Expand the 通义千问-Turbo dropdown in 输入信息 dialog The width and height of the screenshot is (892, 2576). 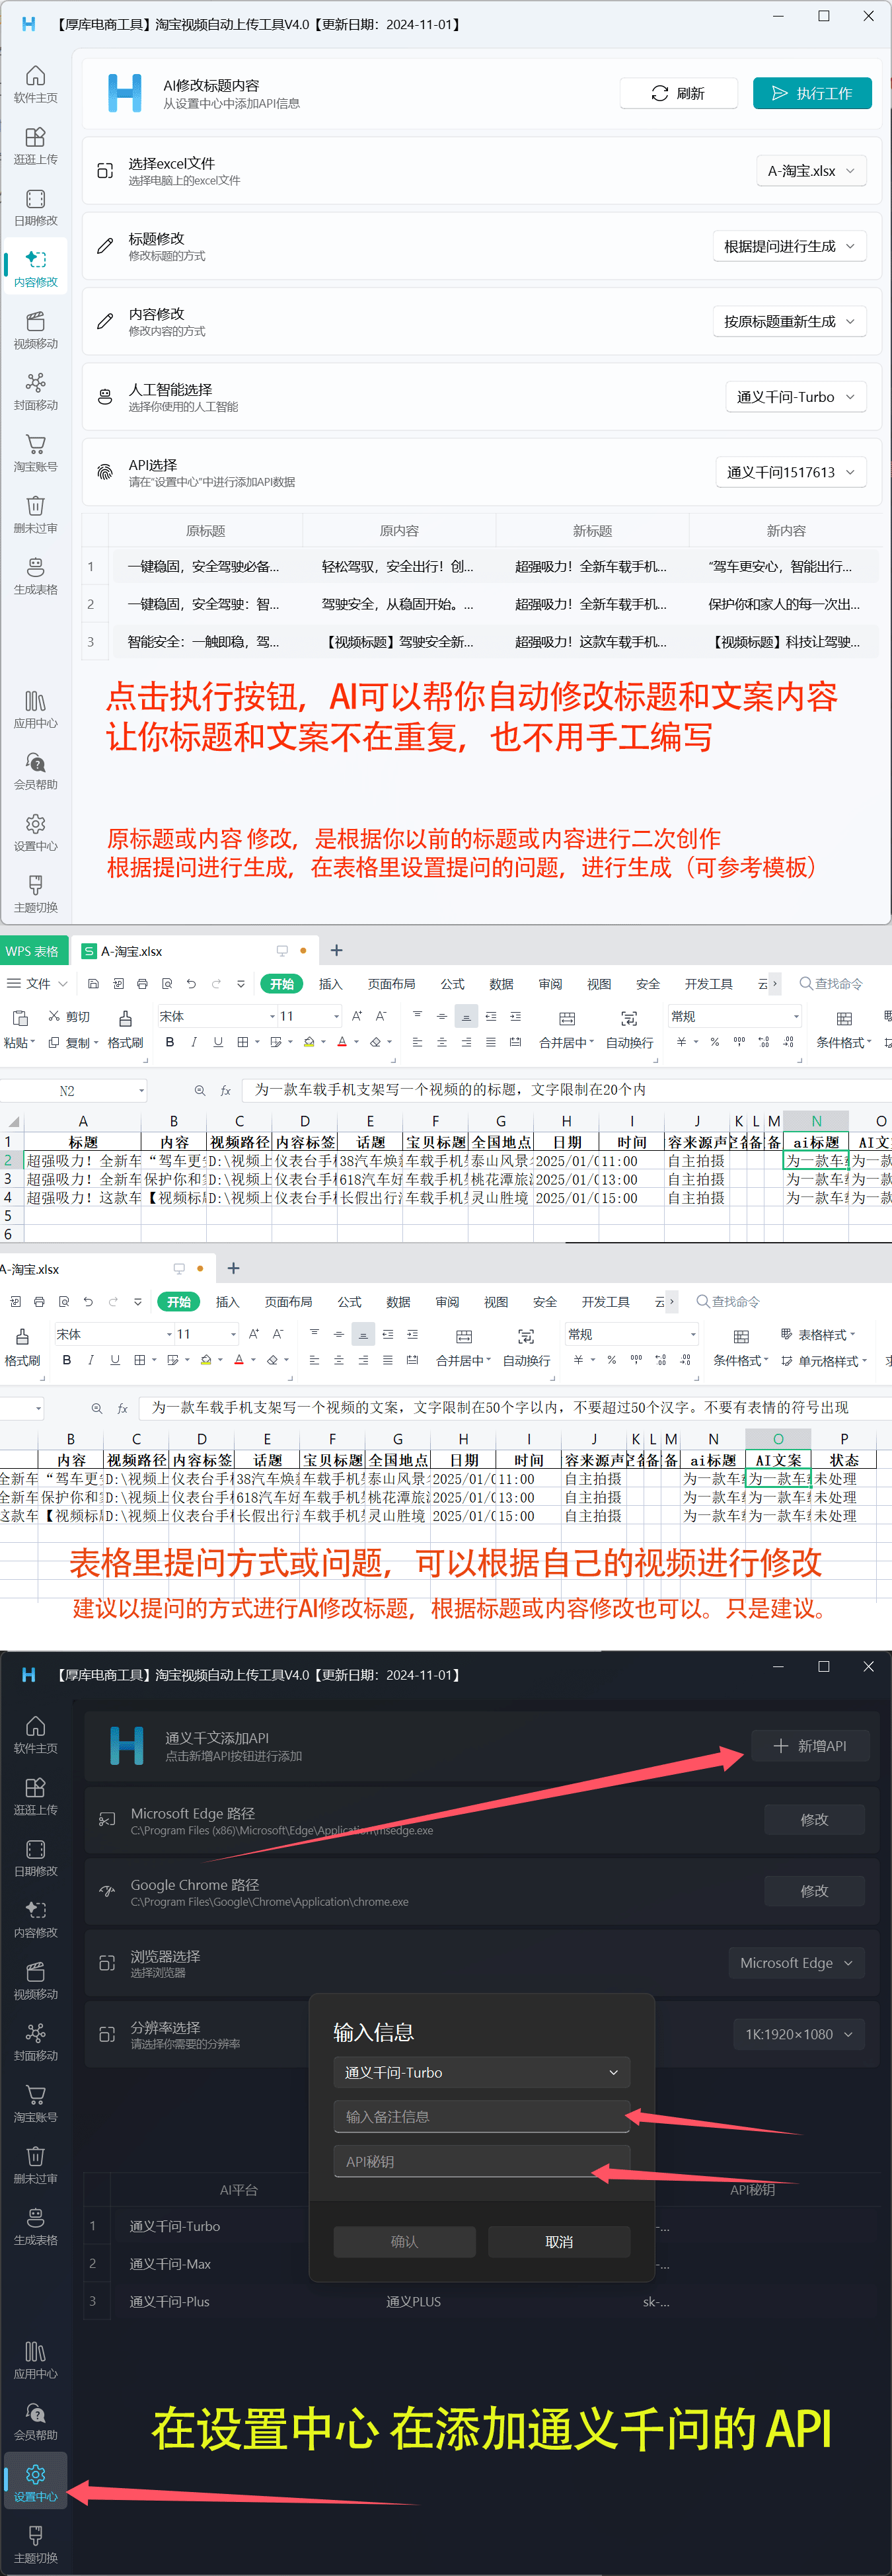tap(481, 2073)
